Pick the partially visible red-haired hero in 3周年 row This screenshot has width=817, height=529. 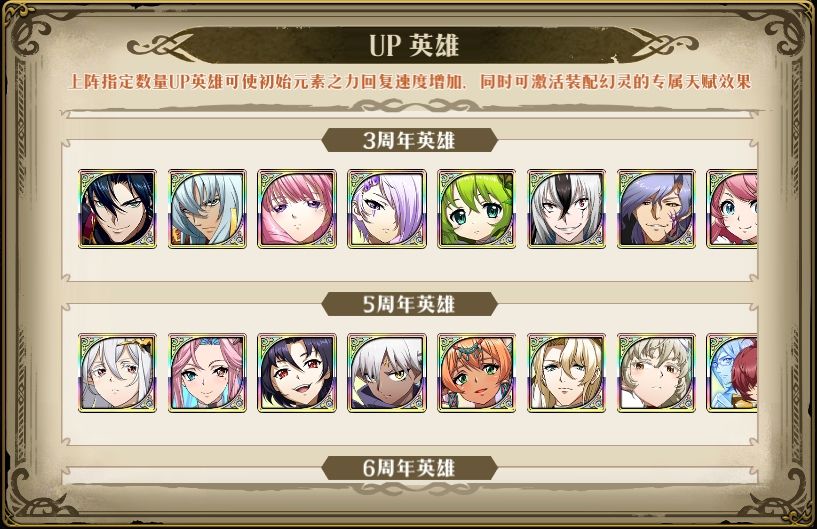coord(732,208)
